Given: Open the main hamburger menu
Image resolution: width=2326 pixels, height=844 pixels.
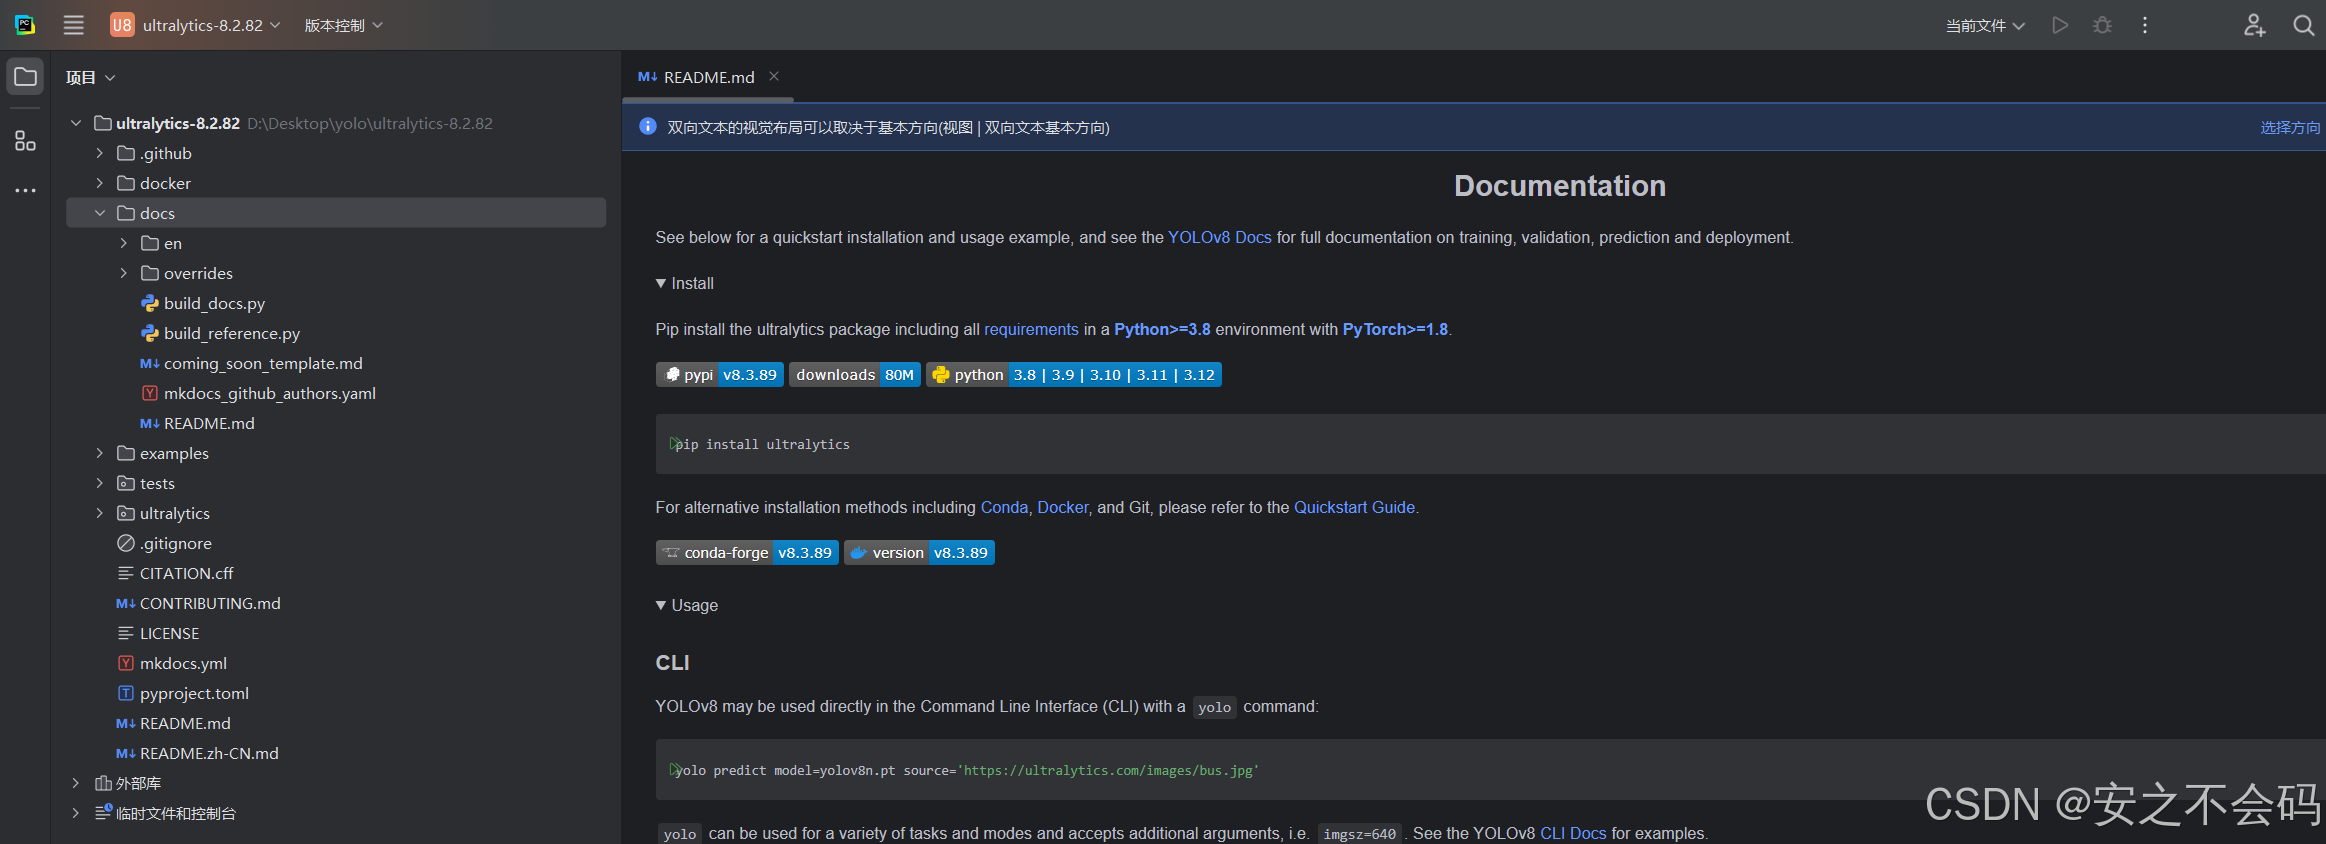Looking at the screenshot, I should 73,25.
